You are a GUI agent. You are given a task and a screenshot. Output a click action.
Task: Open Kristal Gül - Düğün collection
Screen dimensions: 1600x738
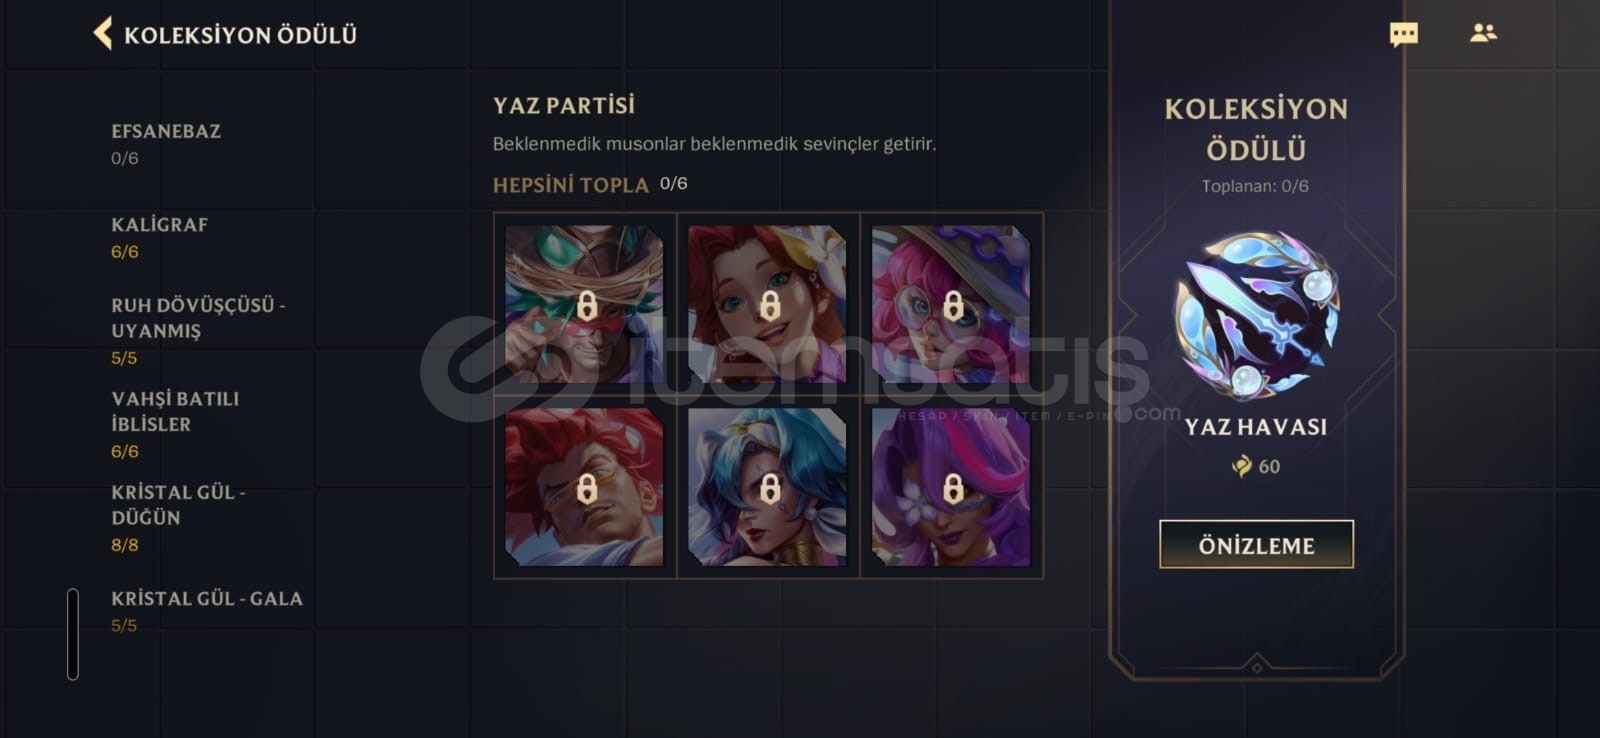[178, 518]
